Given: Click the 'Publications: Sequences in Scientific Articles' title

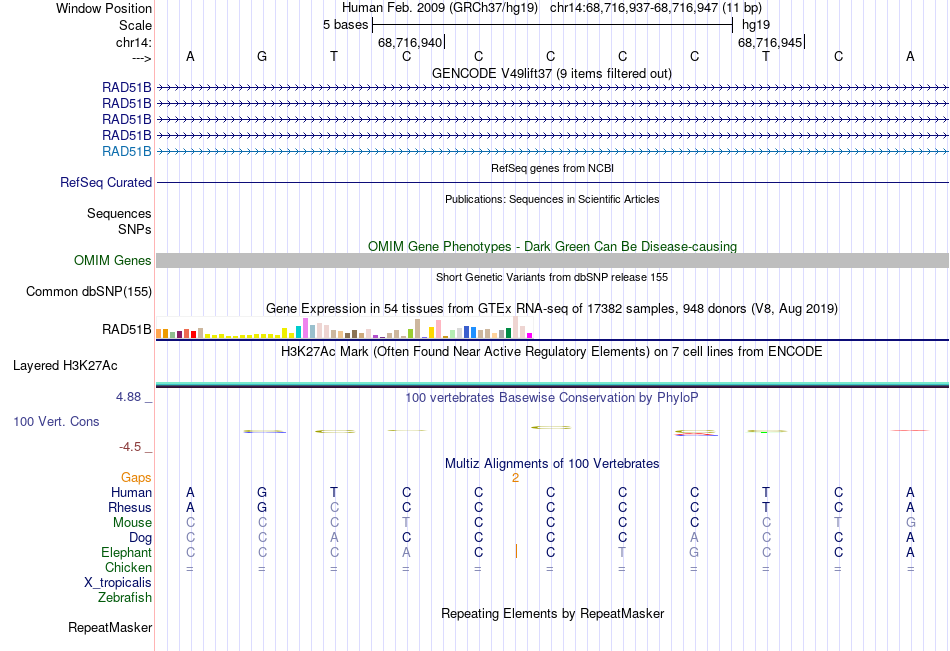Looking at the screenshot, I should tap(552, 199).
